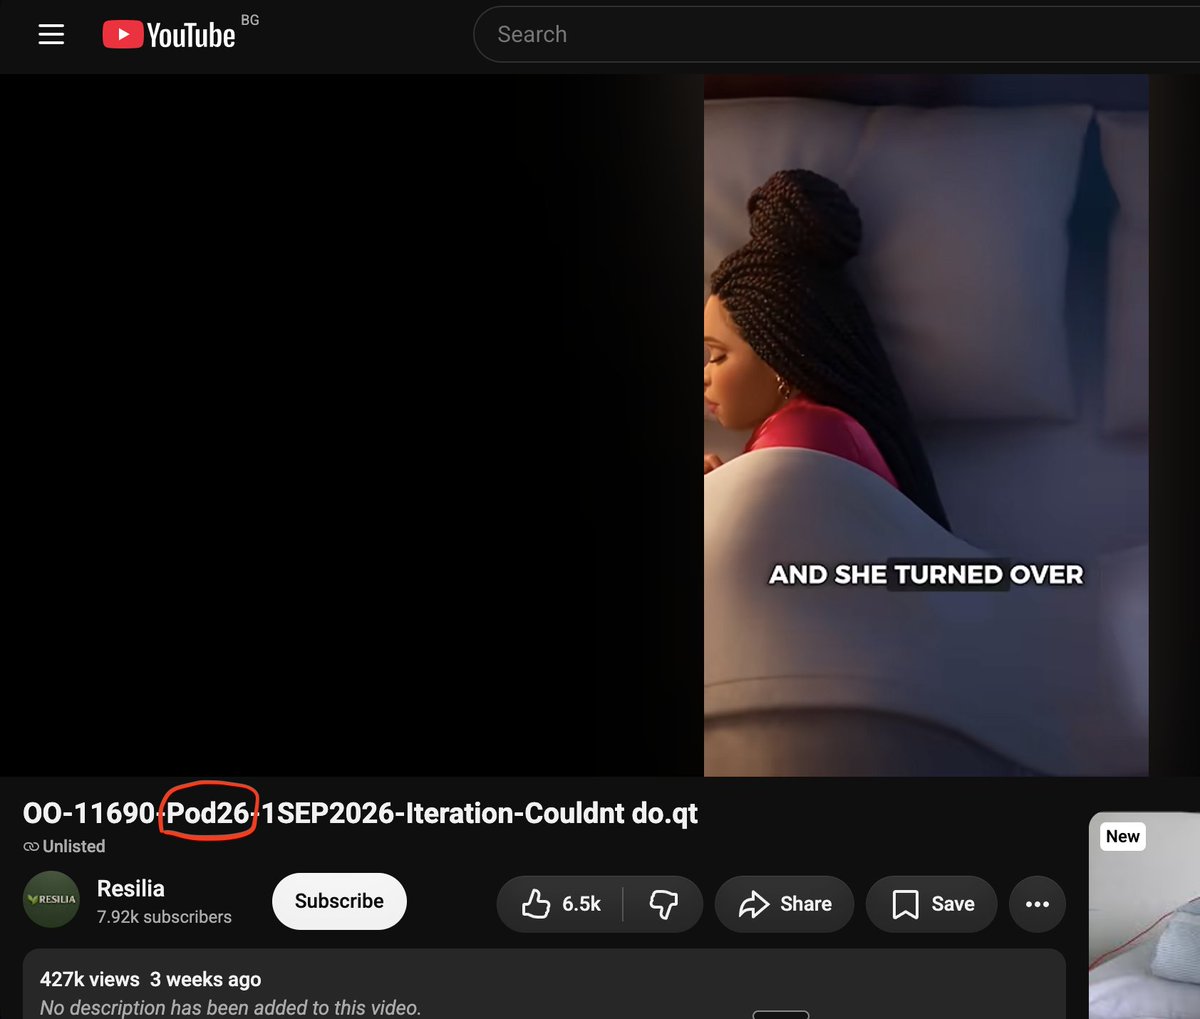Open the hamburger guide menu
The width and height of the screenshot is (1200, 1019).
tap(51, 35)
